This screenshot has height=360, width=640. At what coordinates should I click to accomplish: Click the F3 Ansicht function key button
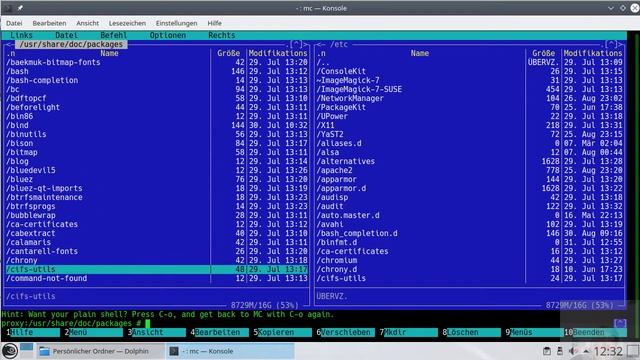(158, 332)
